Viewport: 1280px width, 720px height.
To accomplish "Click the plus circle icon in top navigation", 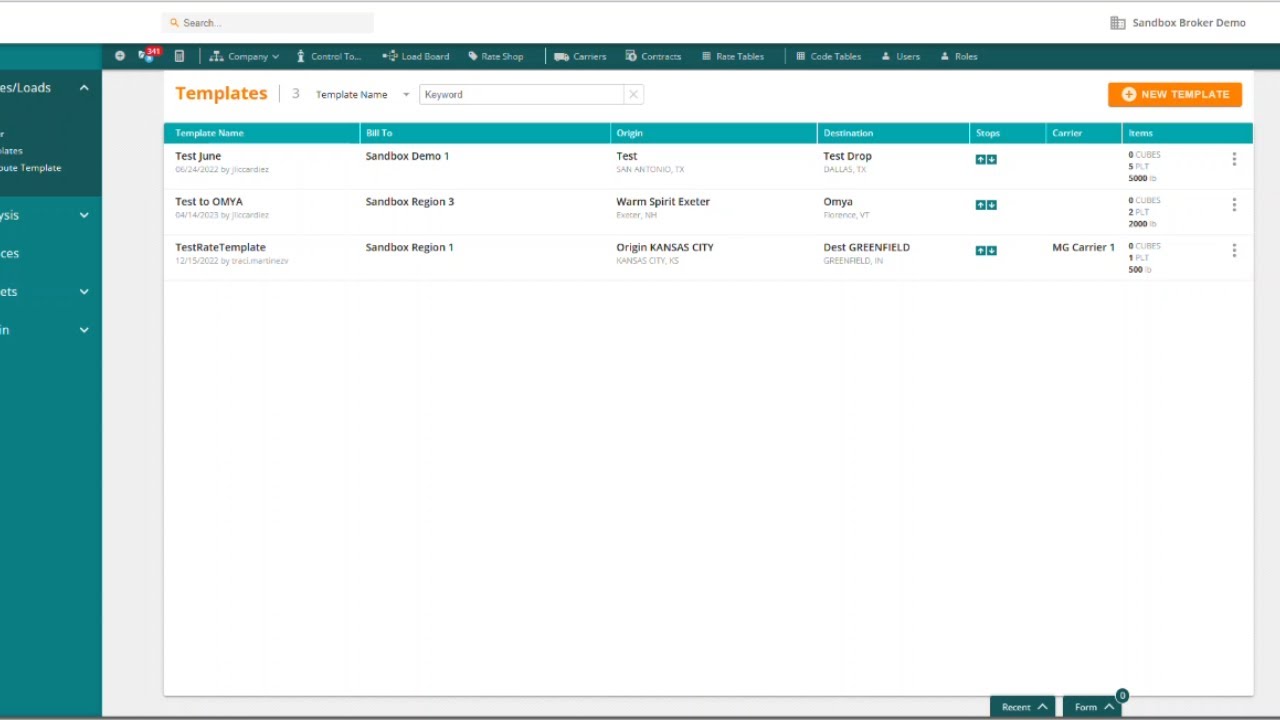I will 120,56.
